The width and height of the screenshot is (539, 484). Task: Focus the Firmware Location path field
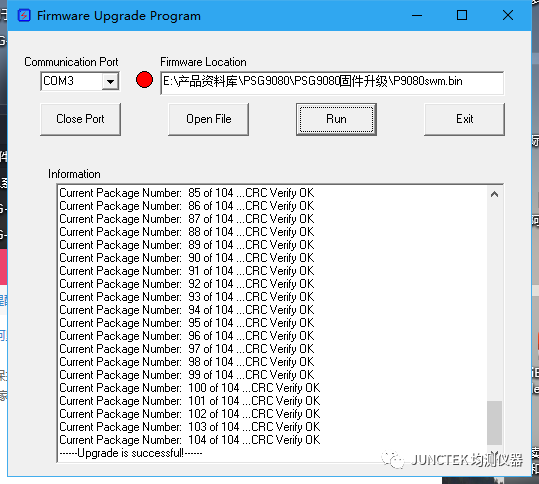(332, 82)
